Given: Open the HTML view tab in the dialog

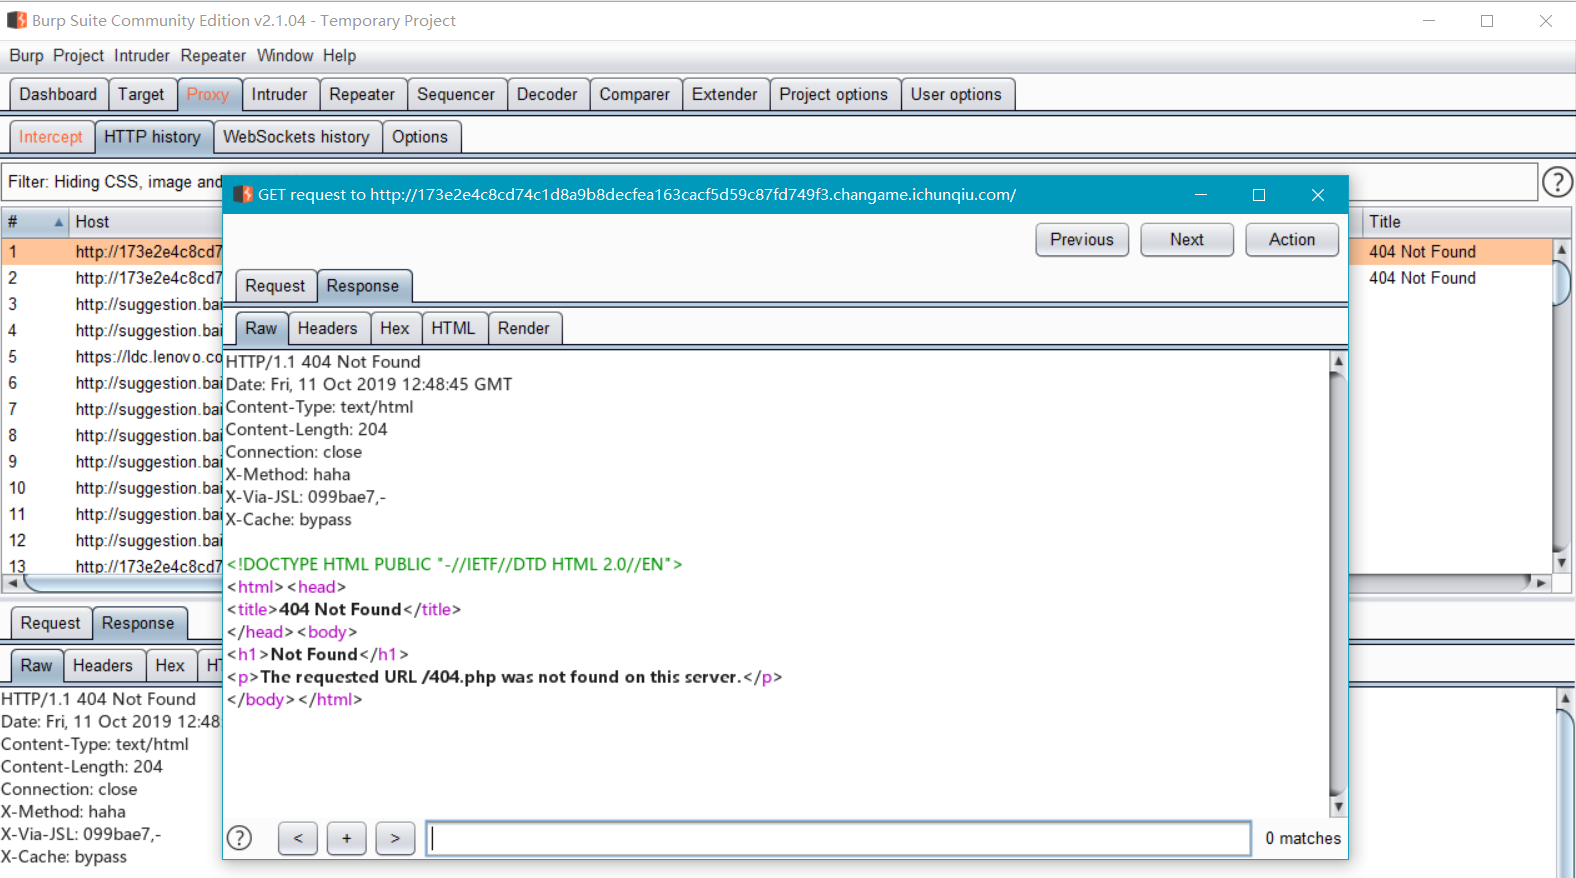Looking at the screenshot, I should point(453,328).
